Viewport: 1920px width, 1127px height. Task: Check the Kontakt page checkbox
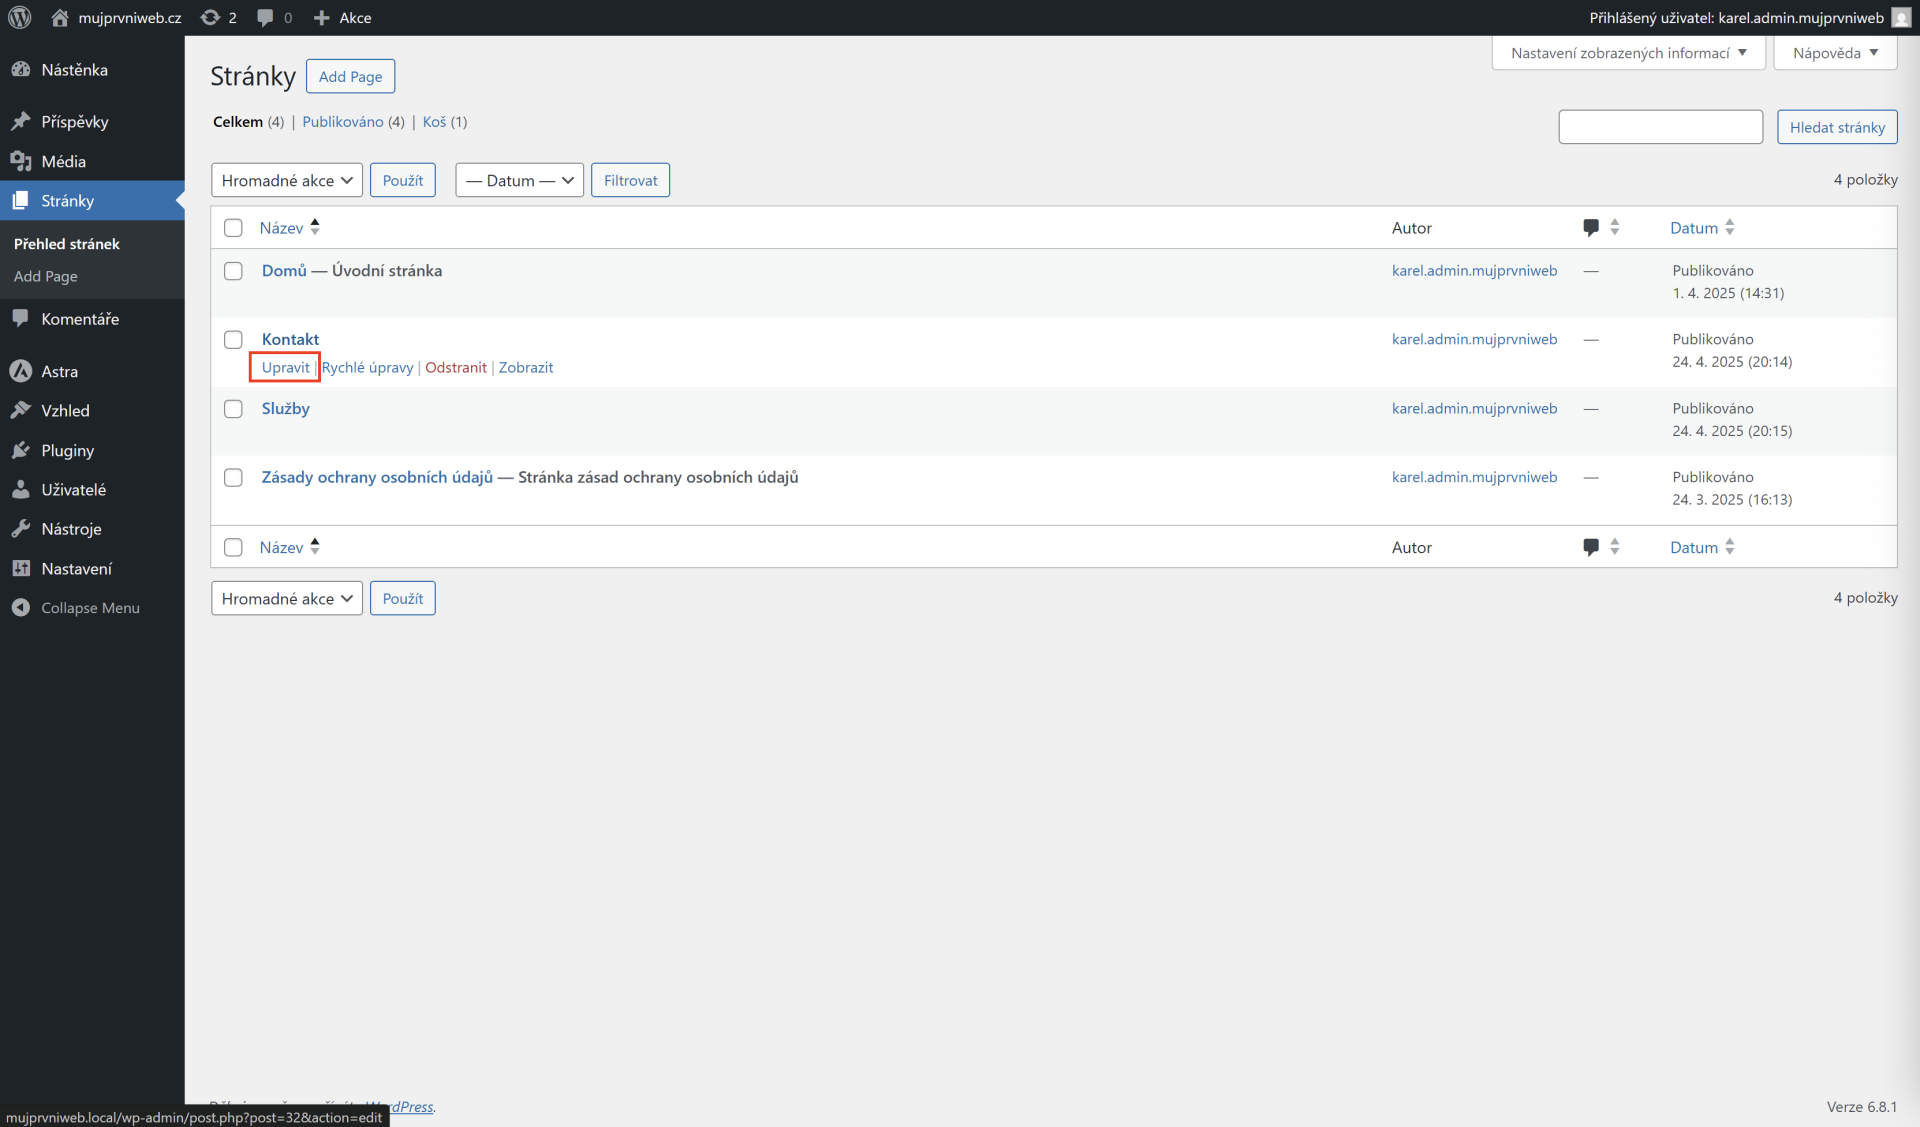(x=233, y=340)
